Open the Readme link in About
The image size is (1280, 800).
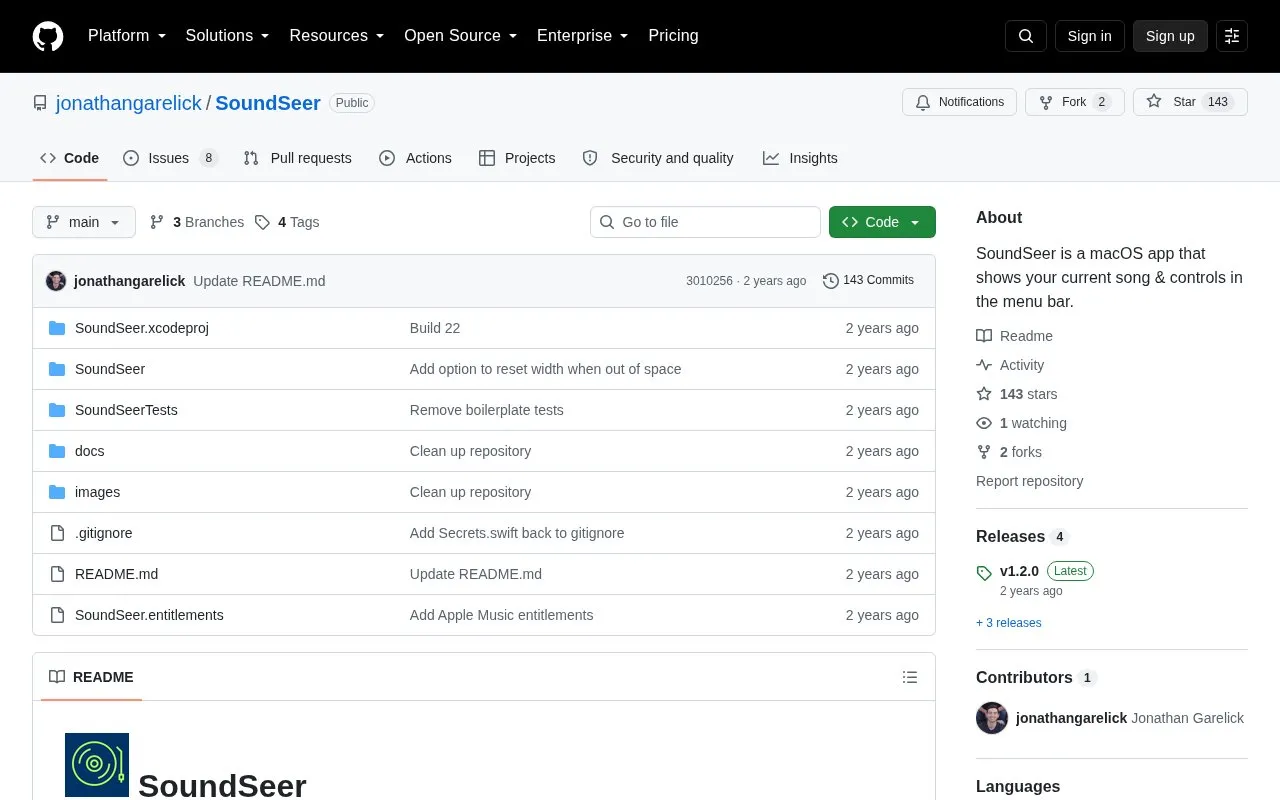[x=1014, y=336]
